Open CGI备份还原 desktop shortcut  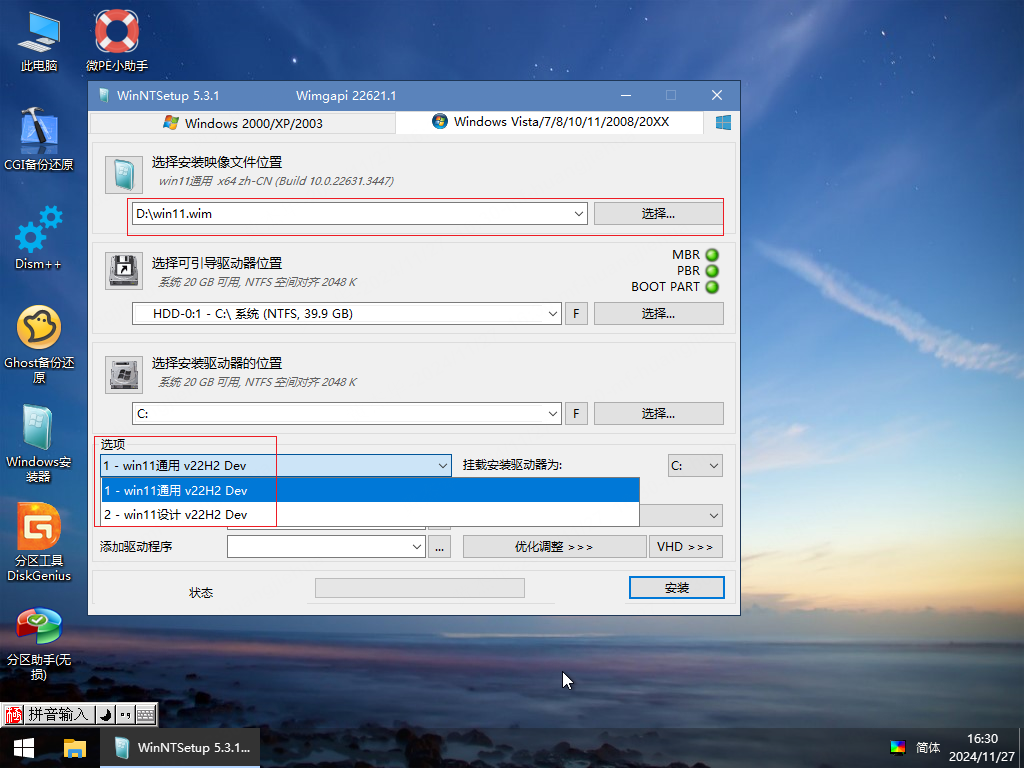click(39, 139)
